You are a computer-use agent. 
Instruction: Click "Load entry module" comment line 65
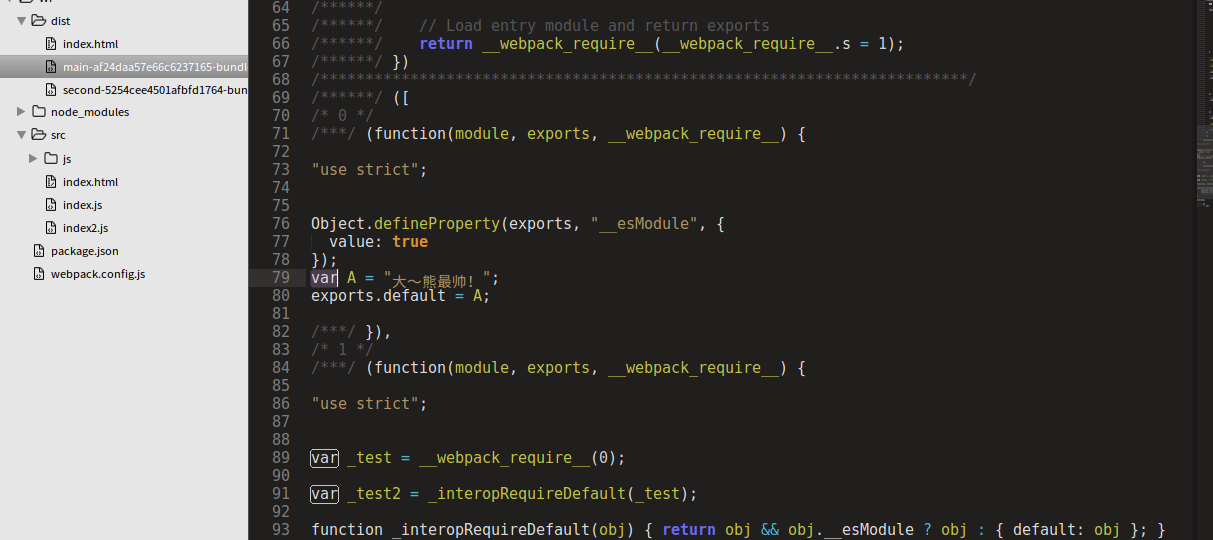coord(594,26)
